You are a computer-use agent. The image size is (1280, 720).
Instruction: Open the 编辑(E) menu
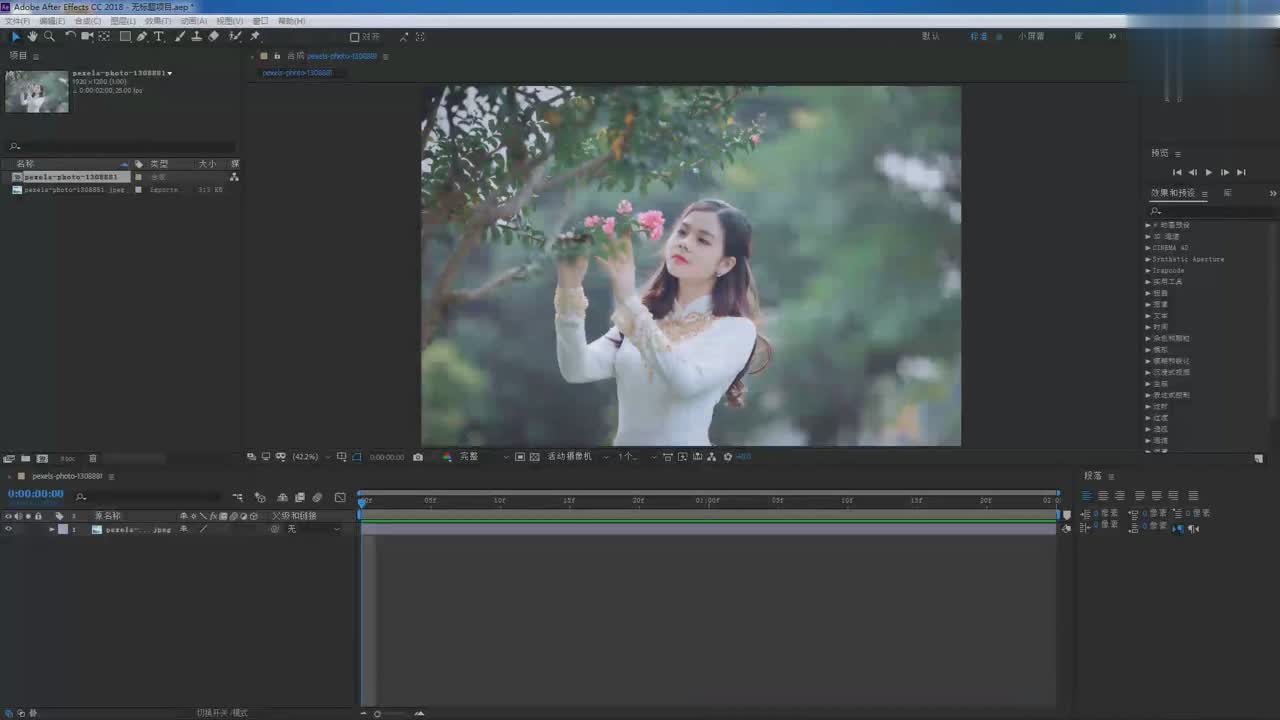tap(52, 21)
